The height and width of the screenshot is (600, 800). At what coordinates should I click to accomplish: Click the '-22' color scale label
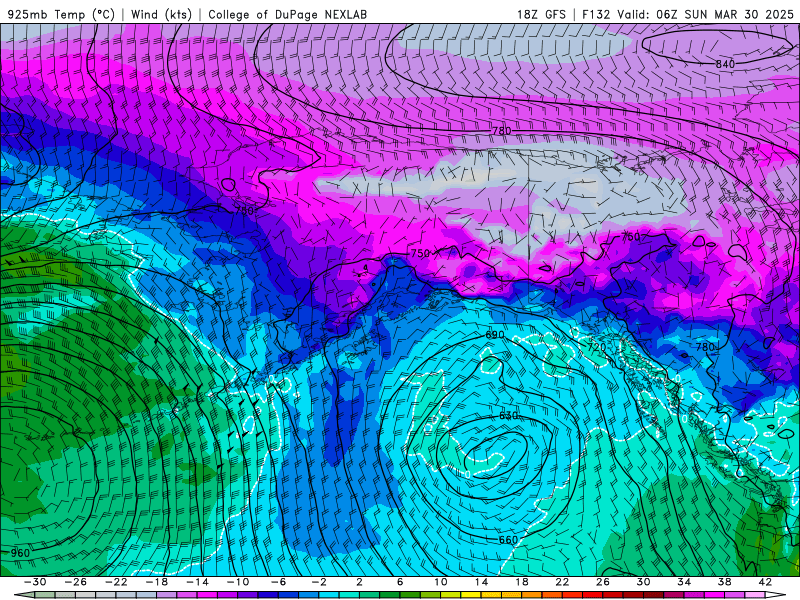pos(116,582)
